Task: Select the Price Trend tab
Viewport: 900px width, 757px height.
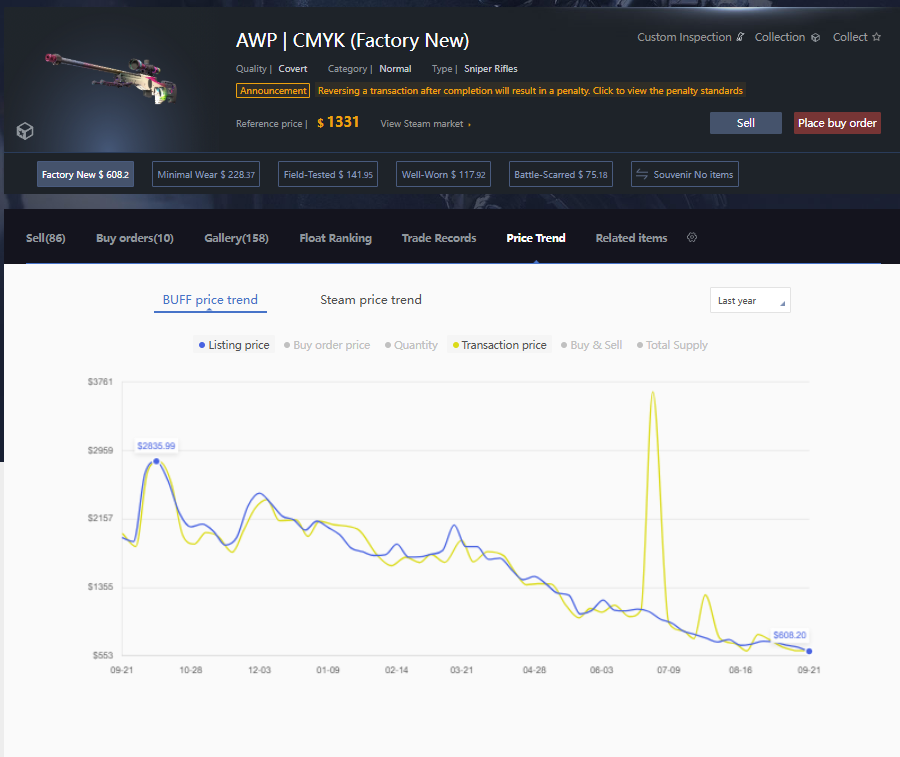Action: click(536, 238)
